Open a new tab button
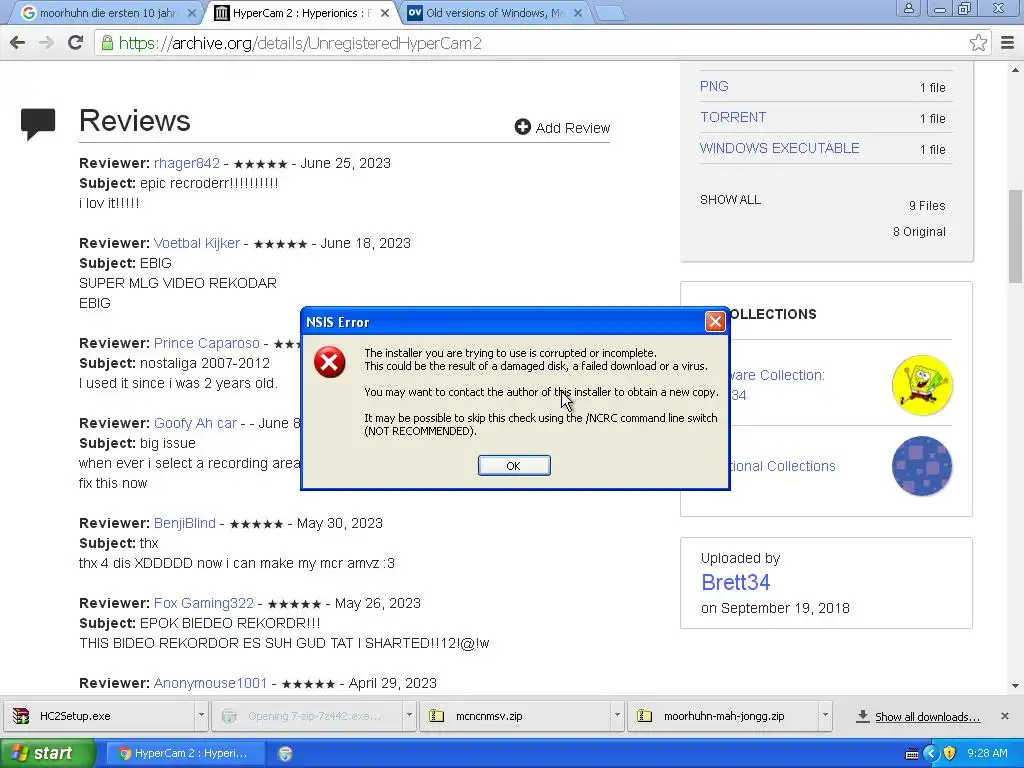The image size is (1024, 768). 611,13
